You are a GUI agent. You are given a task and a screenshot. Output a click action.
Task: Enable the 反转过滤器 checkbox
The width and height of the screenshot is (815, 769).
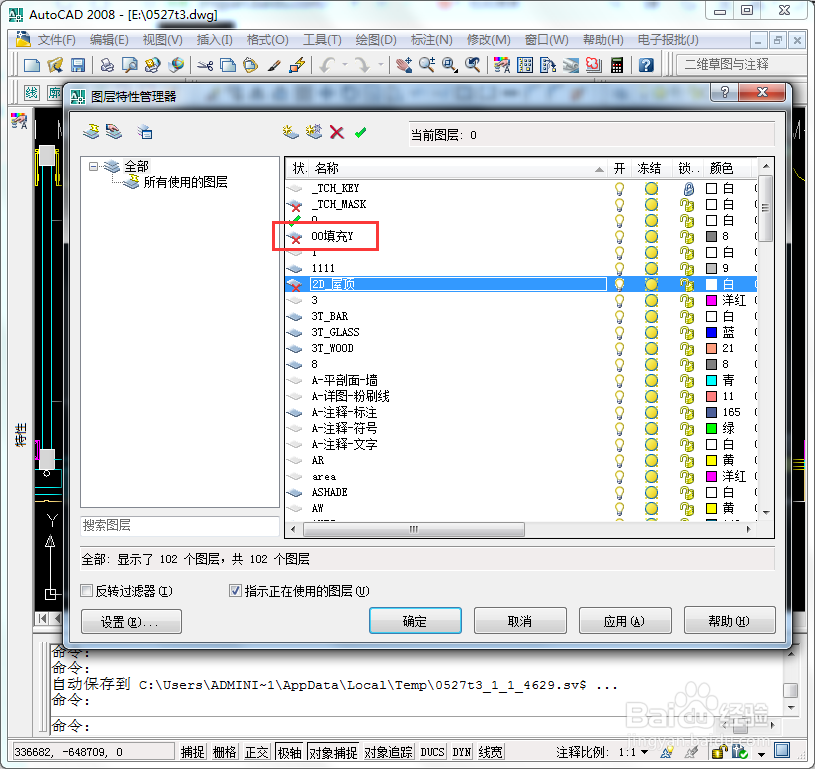click(x=86, y=590)
